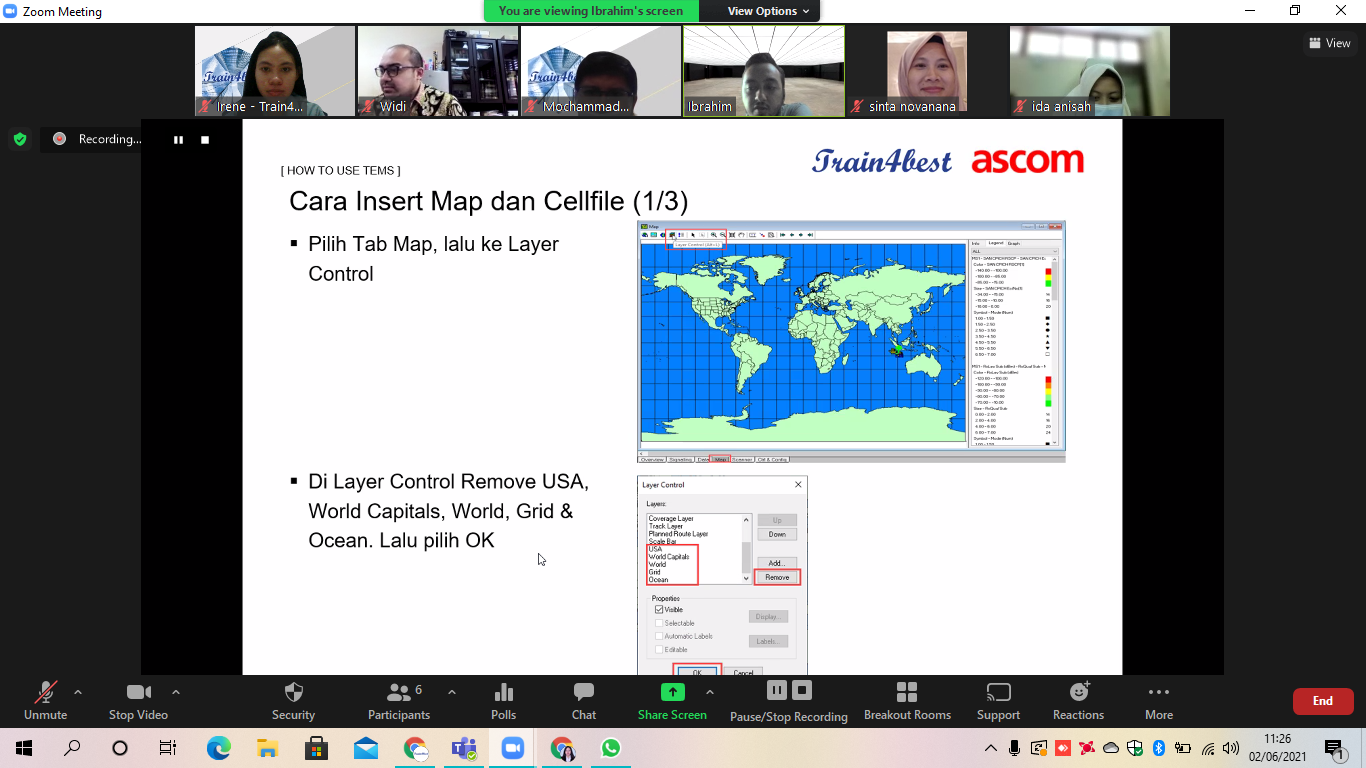Open the View Options dropdown

coord(768,11)
